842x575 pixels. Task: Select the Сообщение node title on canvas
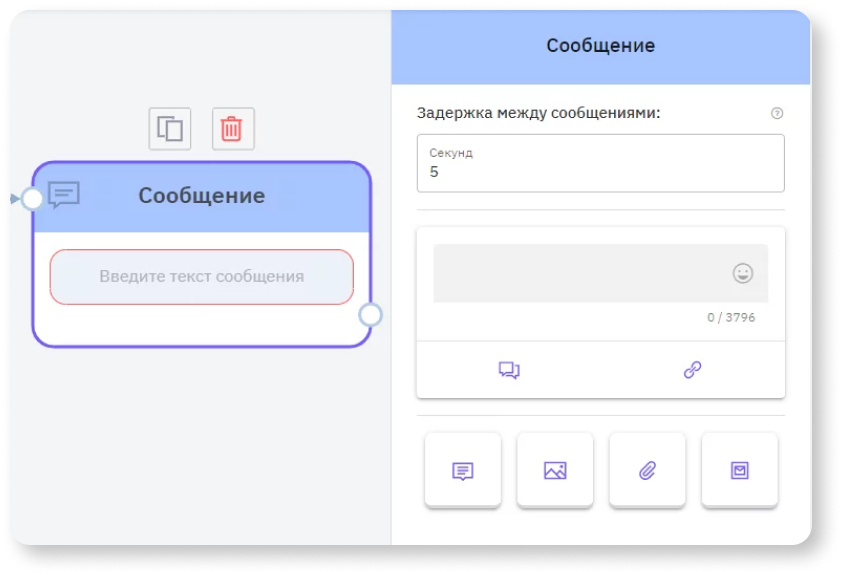201,196
